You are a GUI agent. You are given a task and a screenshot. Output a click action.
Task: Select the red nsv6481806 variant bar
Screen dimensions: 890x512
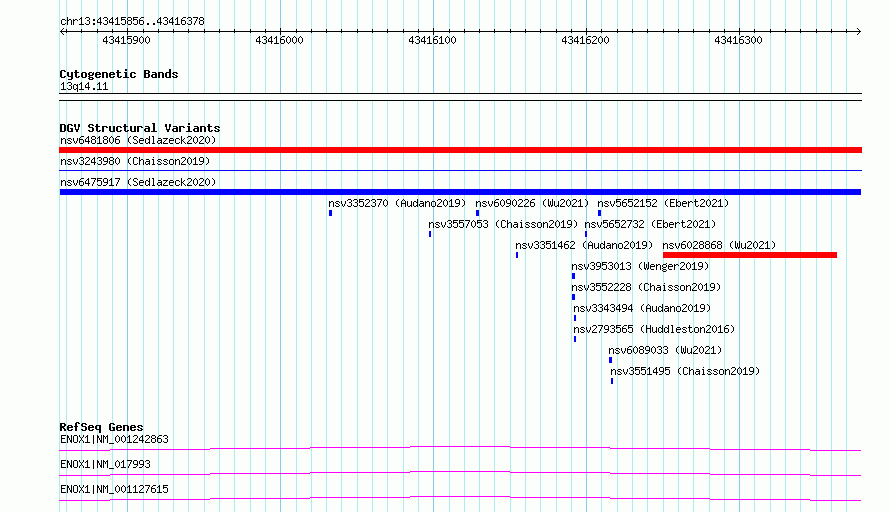pos(460,150)
